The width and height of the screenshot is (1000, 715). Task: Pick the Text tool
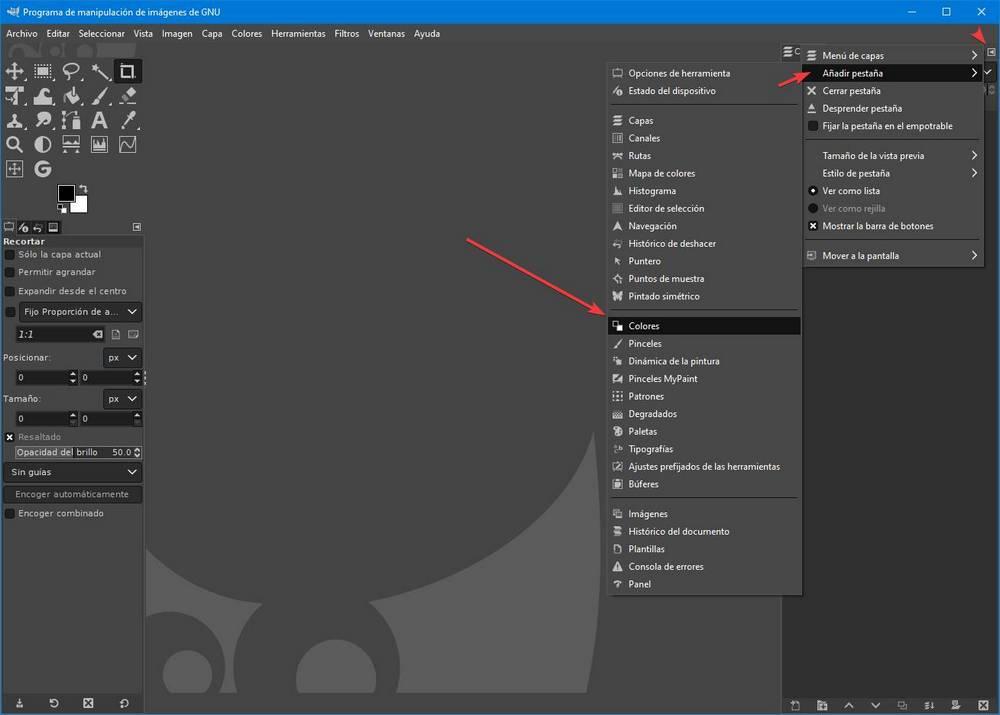(99, 120)
